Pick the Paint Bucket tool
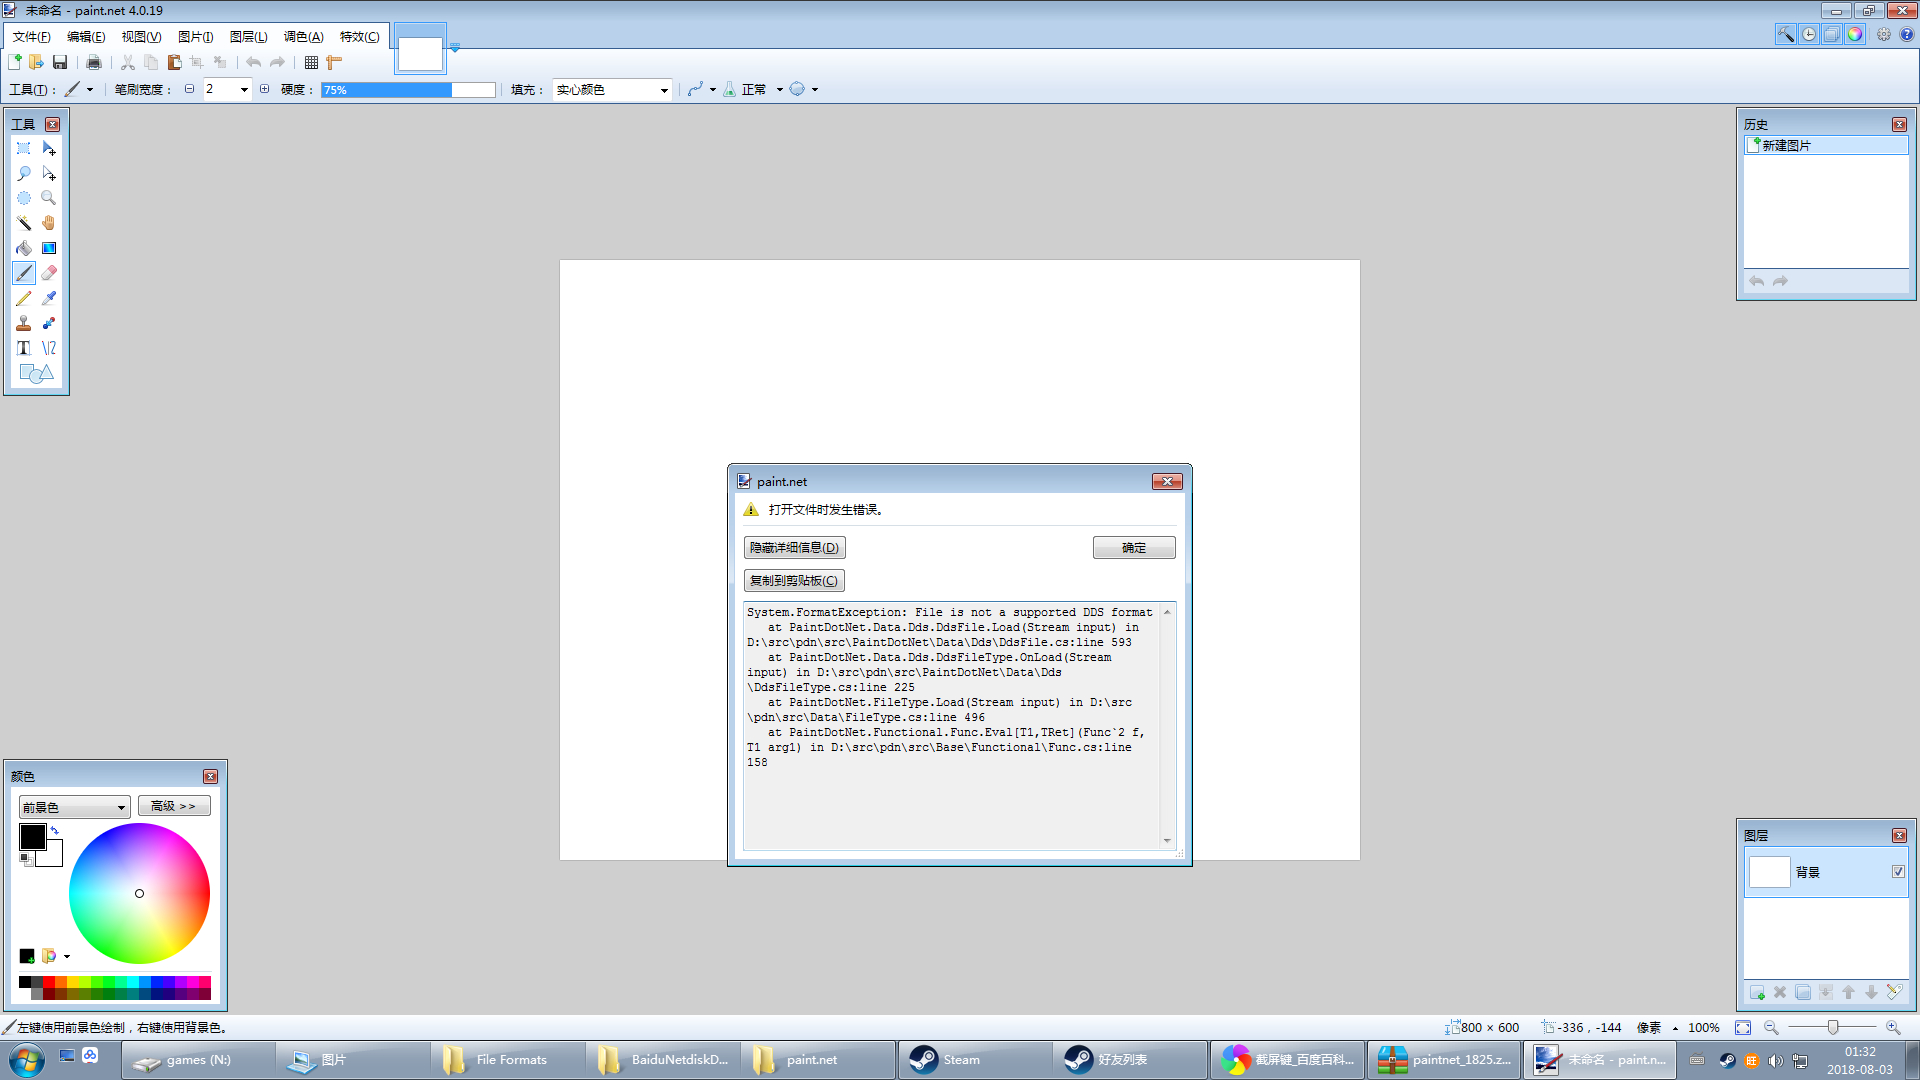Image resolution: width=1920 pixels, height=1080 pixels. coord(24,248)
